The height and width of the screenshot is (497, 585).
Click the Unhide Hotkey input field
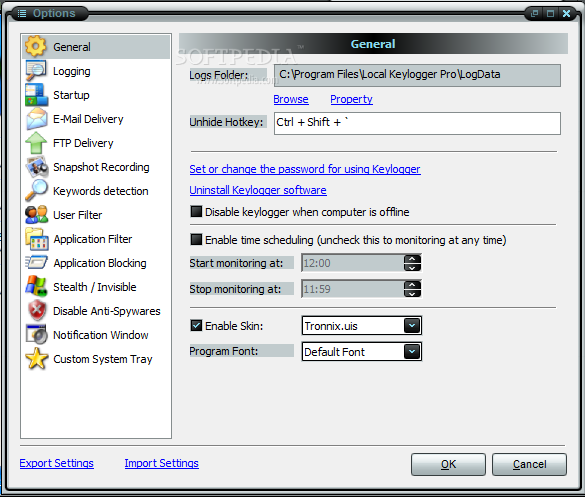point(417,123)
